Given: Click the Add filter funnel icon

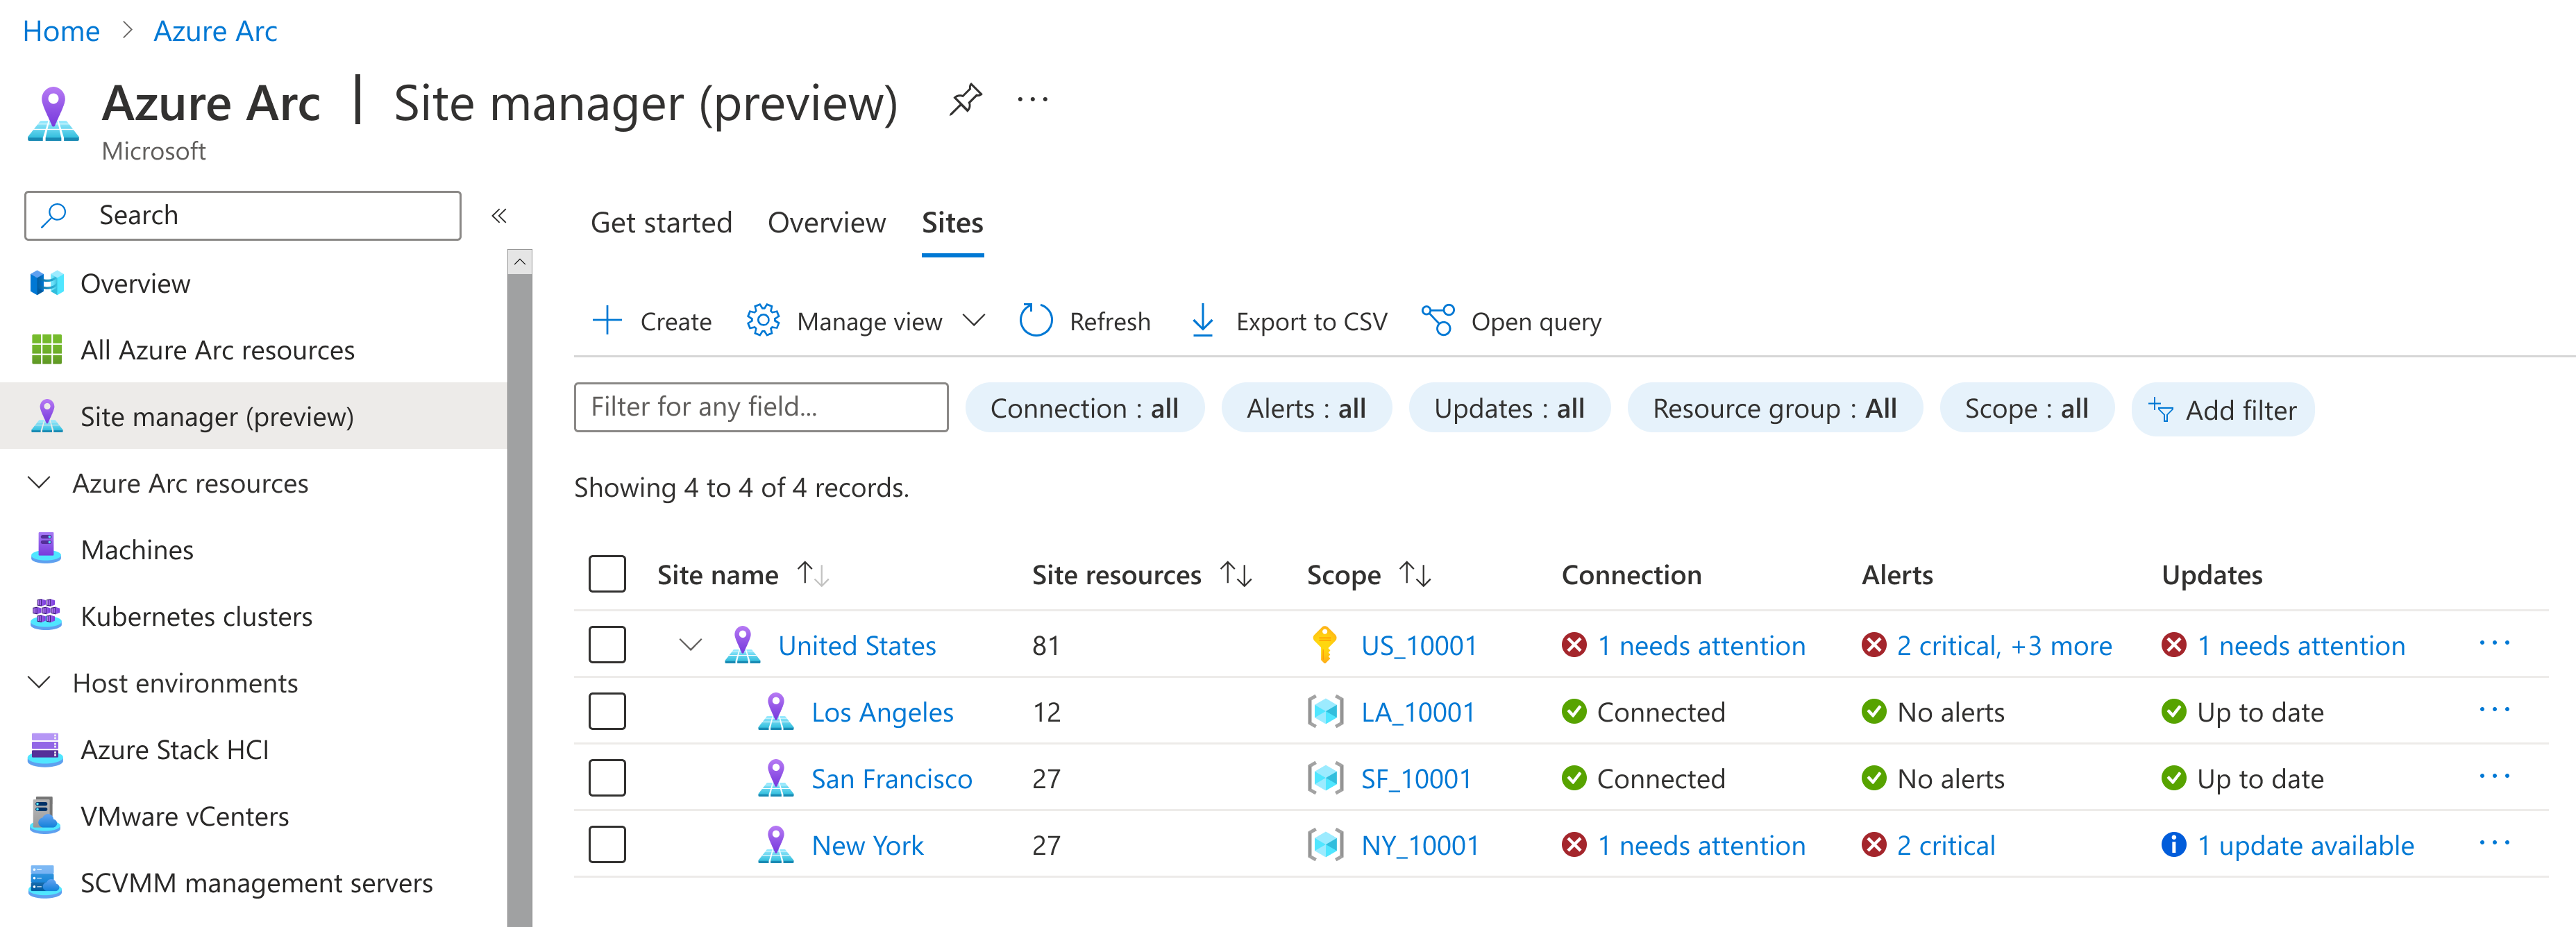Looking at the screenshot, I should (2161, 410).
